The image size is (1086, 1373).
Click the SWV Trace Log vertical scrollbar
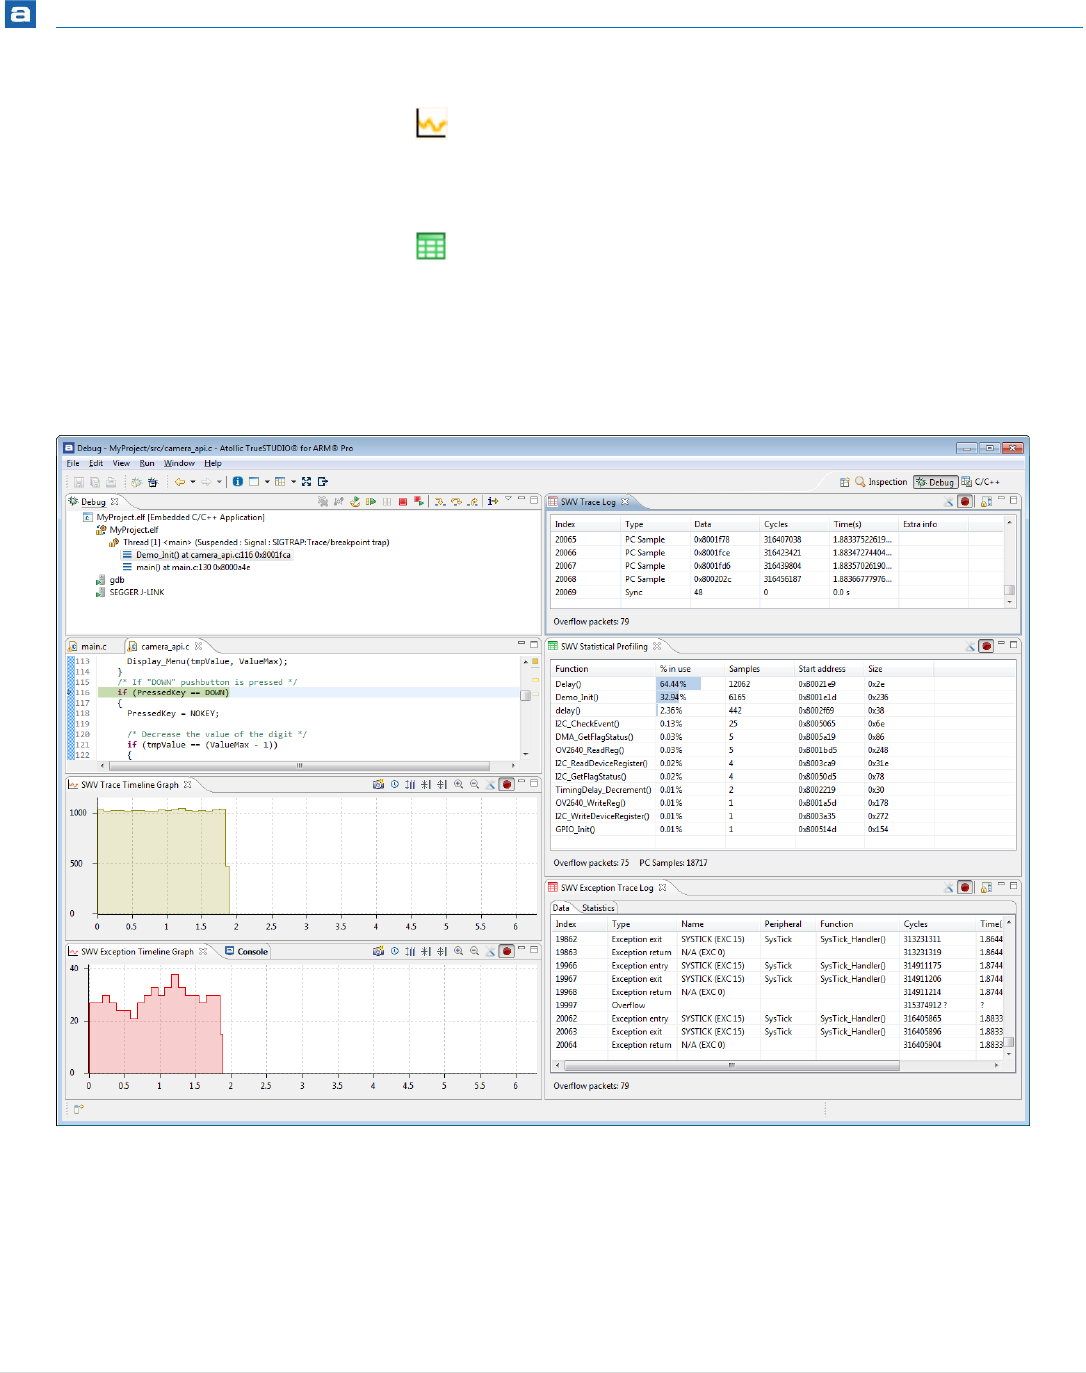[1010, 560]
